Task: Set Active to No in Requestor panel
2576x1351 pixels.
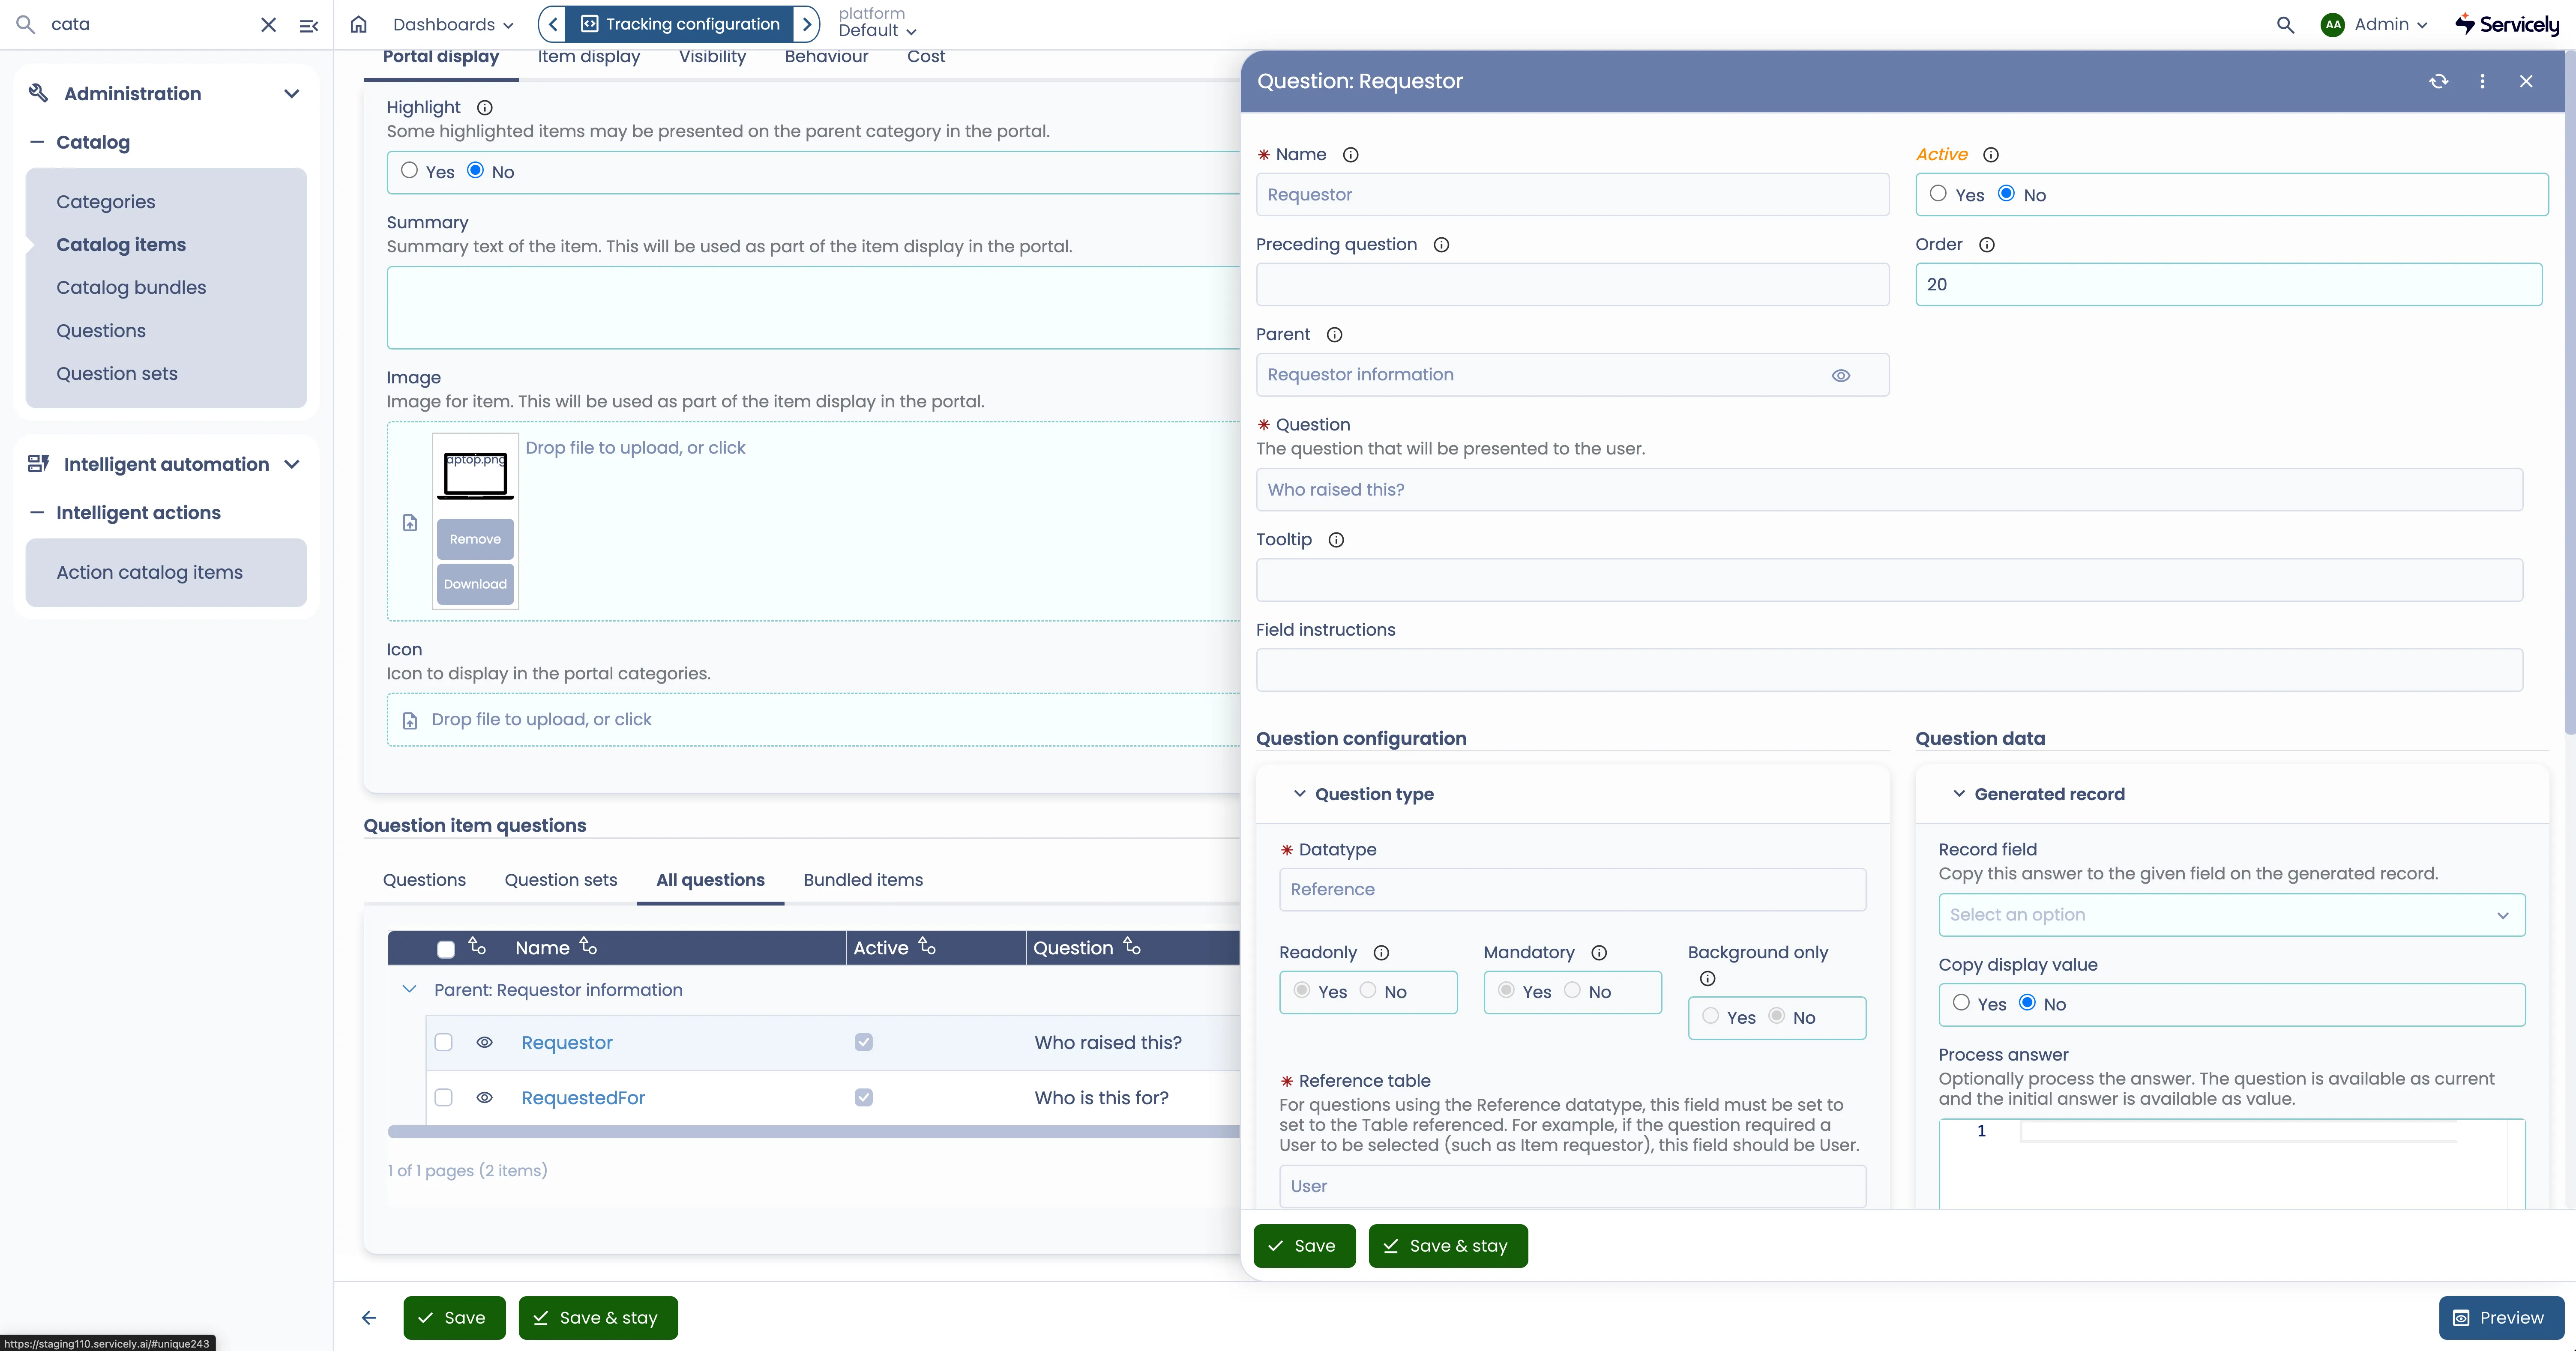Action: pos(2006,193)
